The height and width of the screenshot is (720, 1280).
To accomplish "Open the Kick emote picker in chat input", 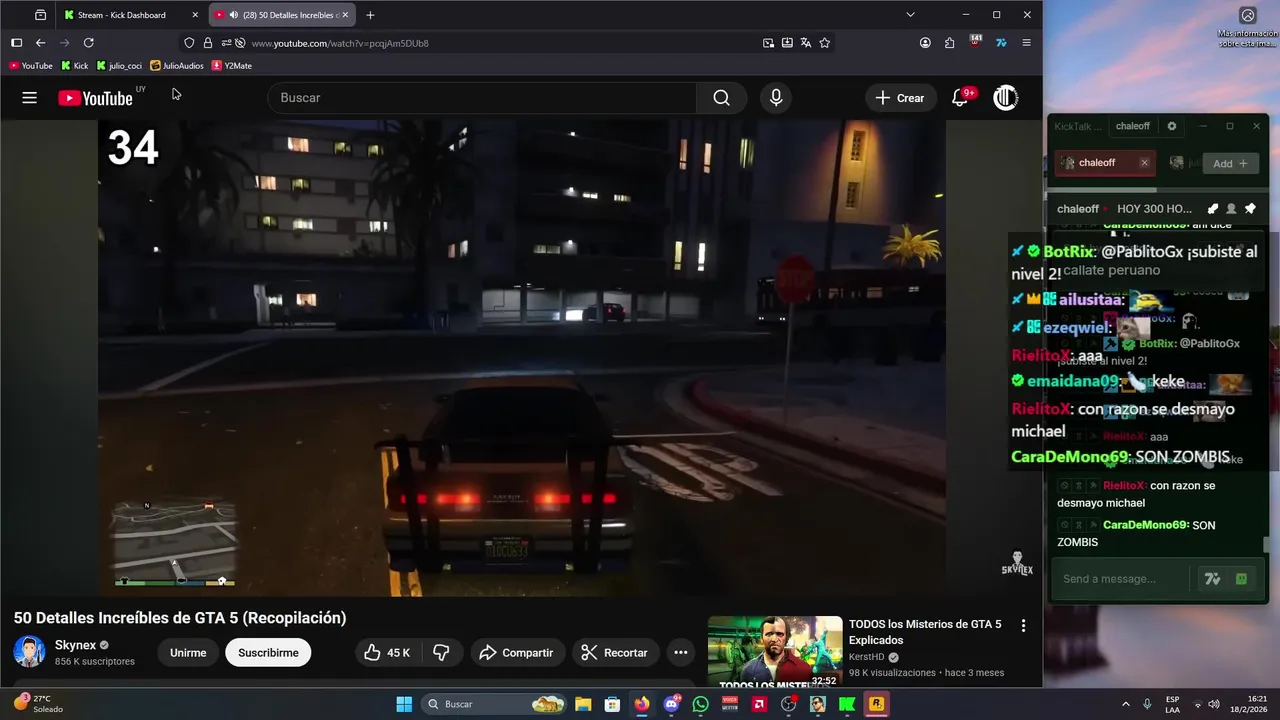I will tap(1241, 579).
